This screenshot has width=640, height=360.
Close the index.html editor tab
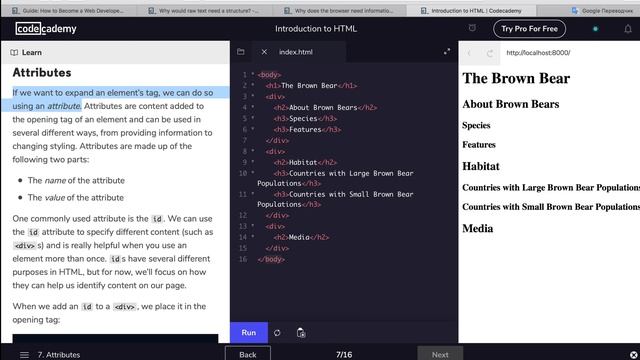coord(264,52)
